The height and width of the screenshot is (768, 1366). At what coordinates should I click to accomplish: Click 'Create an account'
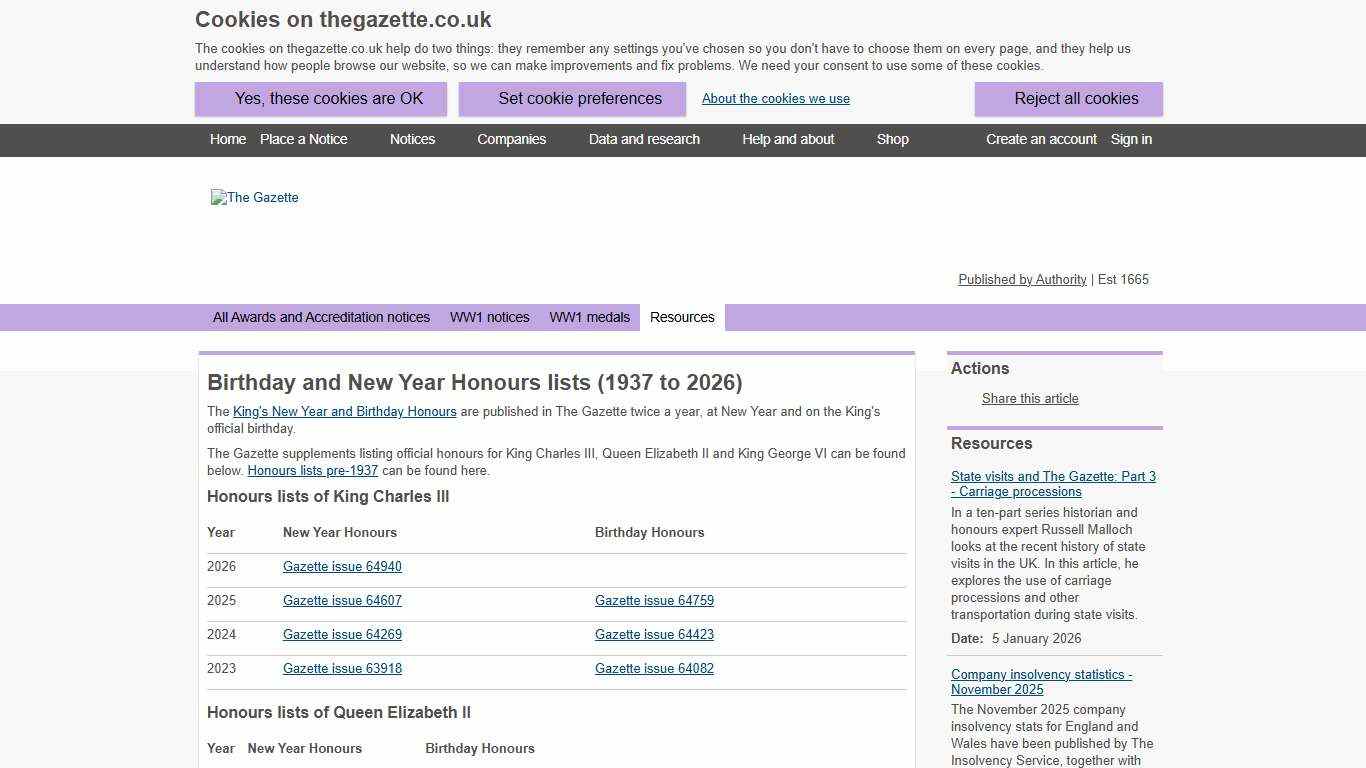1041,140
